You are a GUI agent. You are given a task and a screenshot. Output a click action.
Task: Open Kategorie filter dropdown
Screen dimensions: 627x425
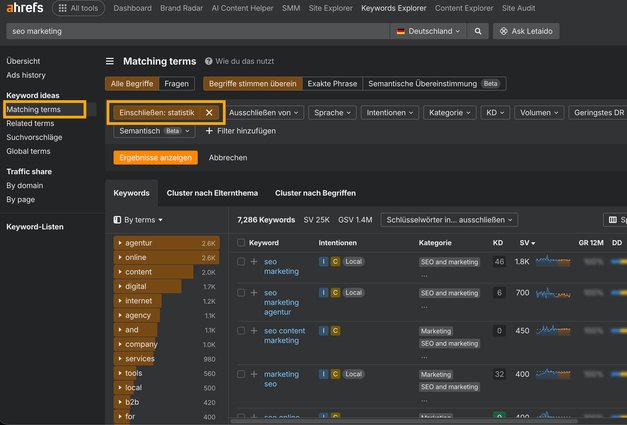pos(449,113)
